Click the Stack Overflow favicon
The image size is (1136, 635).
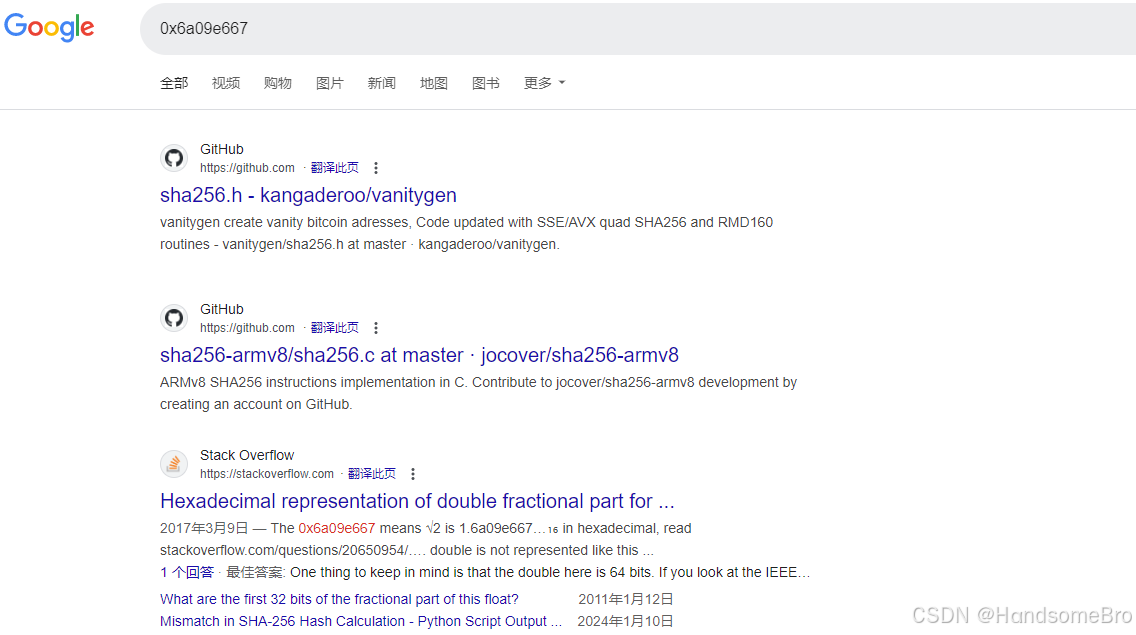174,464
